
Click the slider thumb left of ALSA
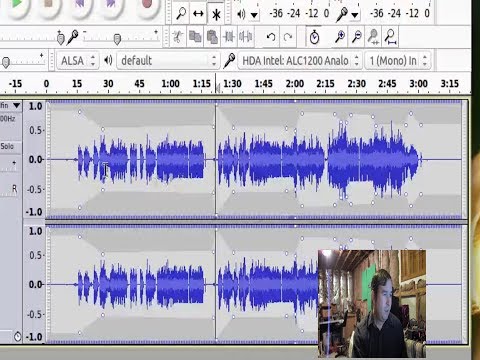pos(6,62)
